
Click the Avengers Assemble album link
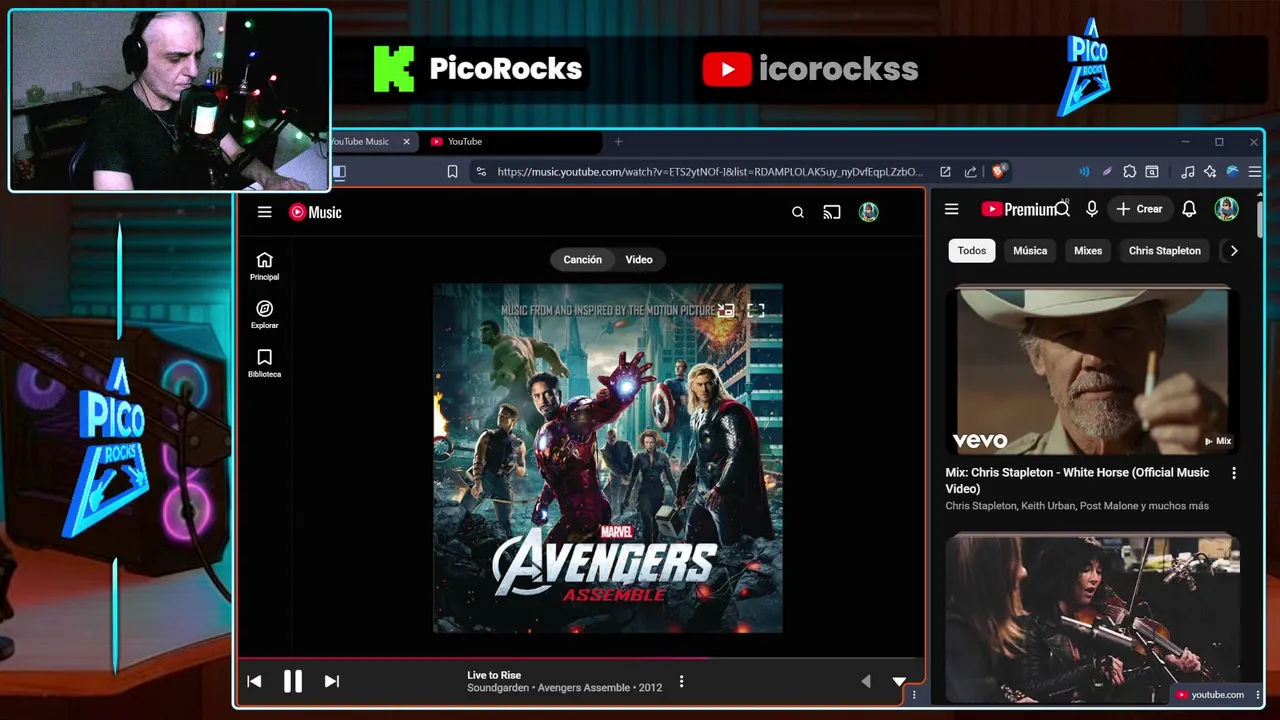click(x=584, y=688)
